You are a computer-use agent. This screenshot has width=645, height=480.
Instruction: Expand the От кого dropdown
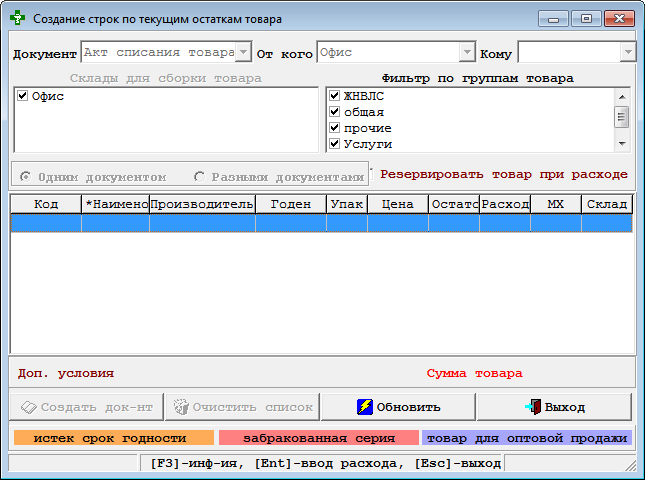coord(467,52)
